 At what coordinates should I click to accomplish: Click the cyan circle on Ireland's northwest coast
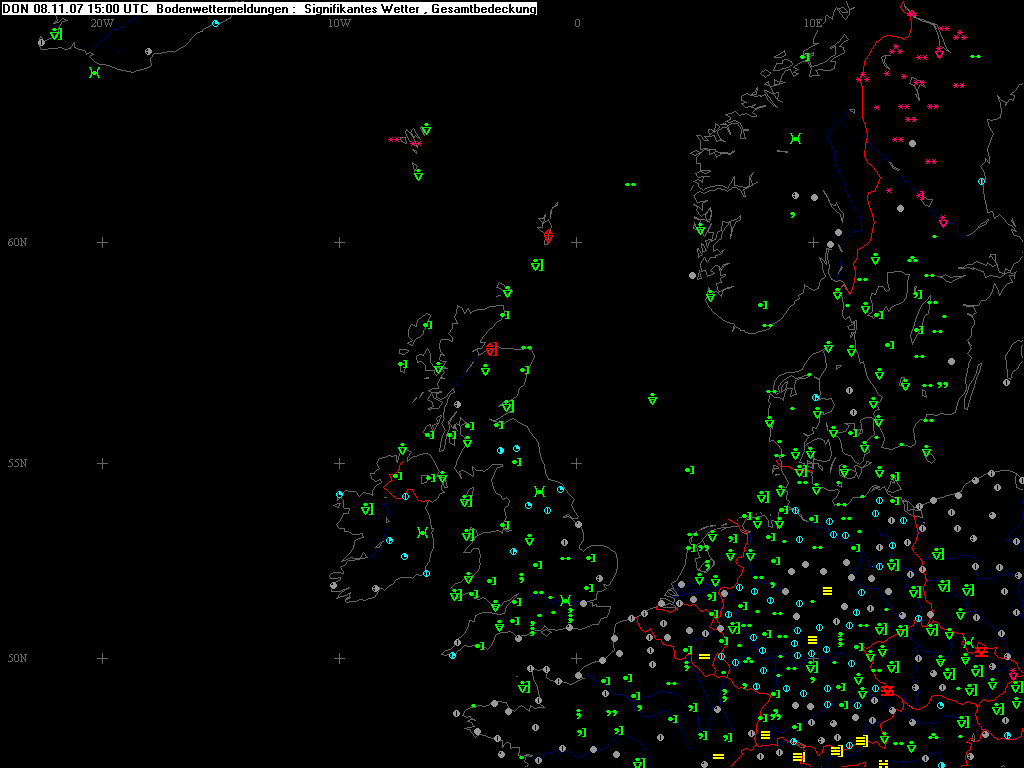340,494
